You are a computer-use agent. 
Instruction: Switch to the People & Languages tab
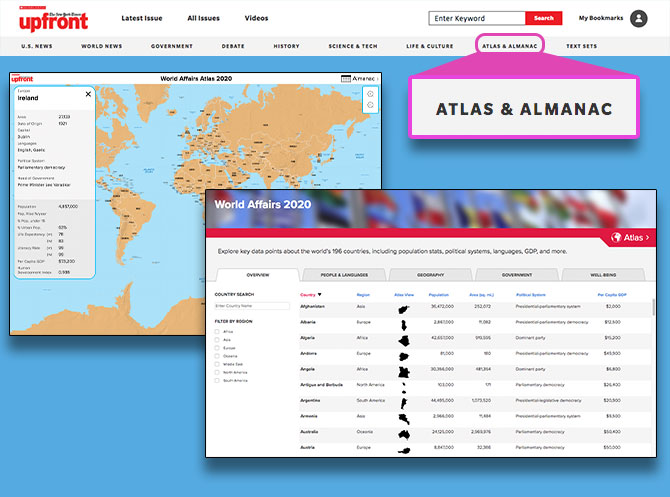pos(344,275)
